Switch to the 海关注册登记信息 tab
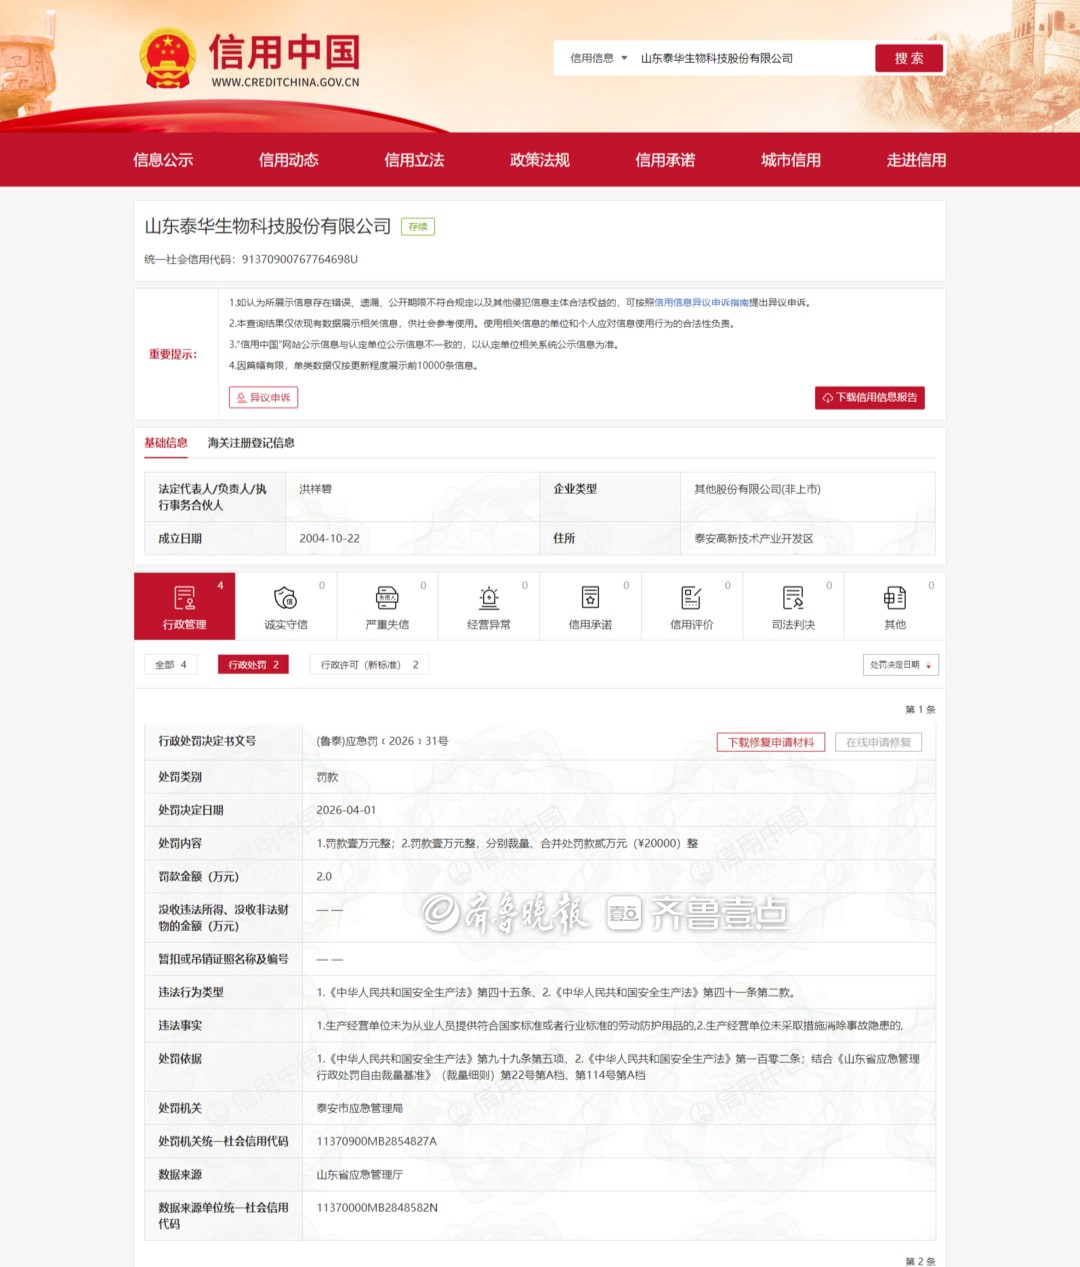This screenshot has height=1267, width=1080. coord(251,443)
